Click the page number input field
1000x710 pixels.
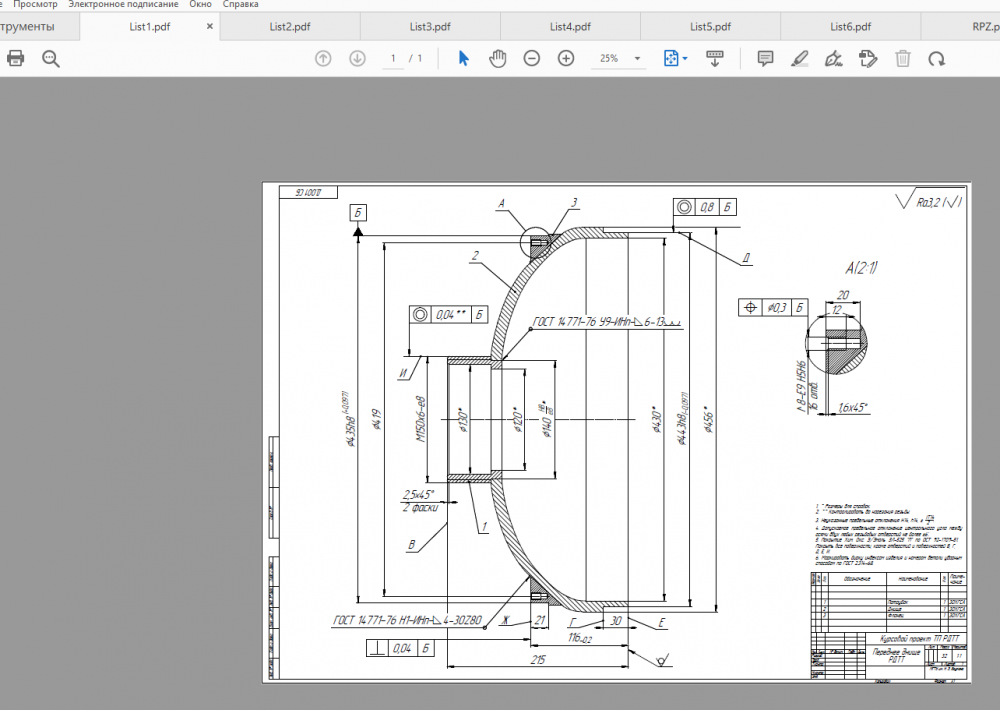point(395,59)
